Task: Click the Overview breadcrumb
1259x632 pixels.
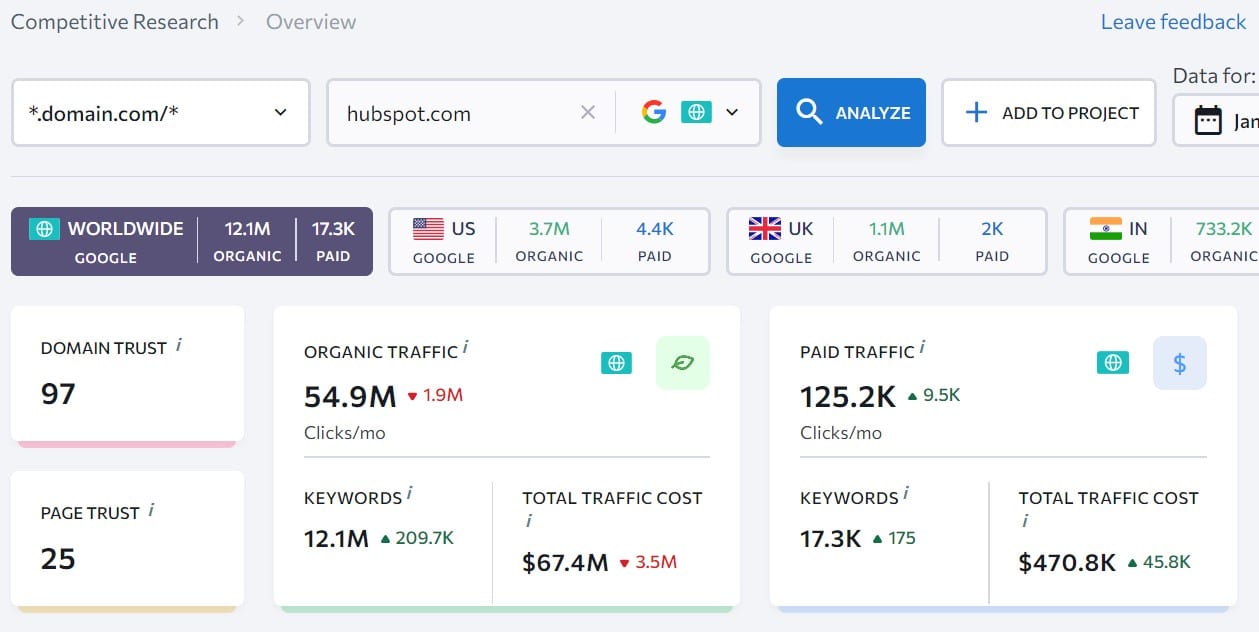Action: tap(311, 22)
